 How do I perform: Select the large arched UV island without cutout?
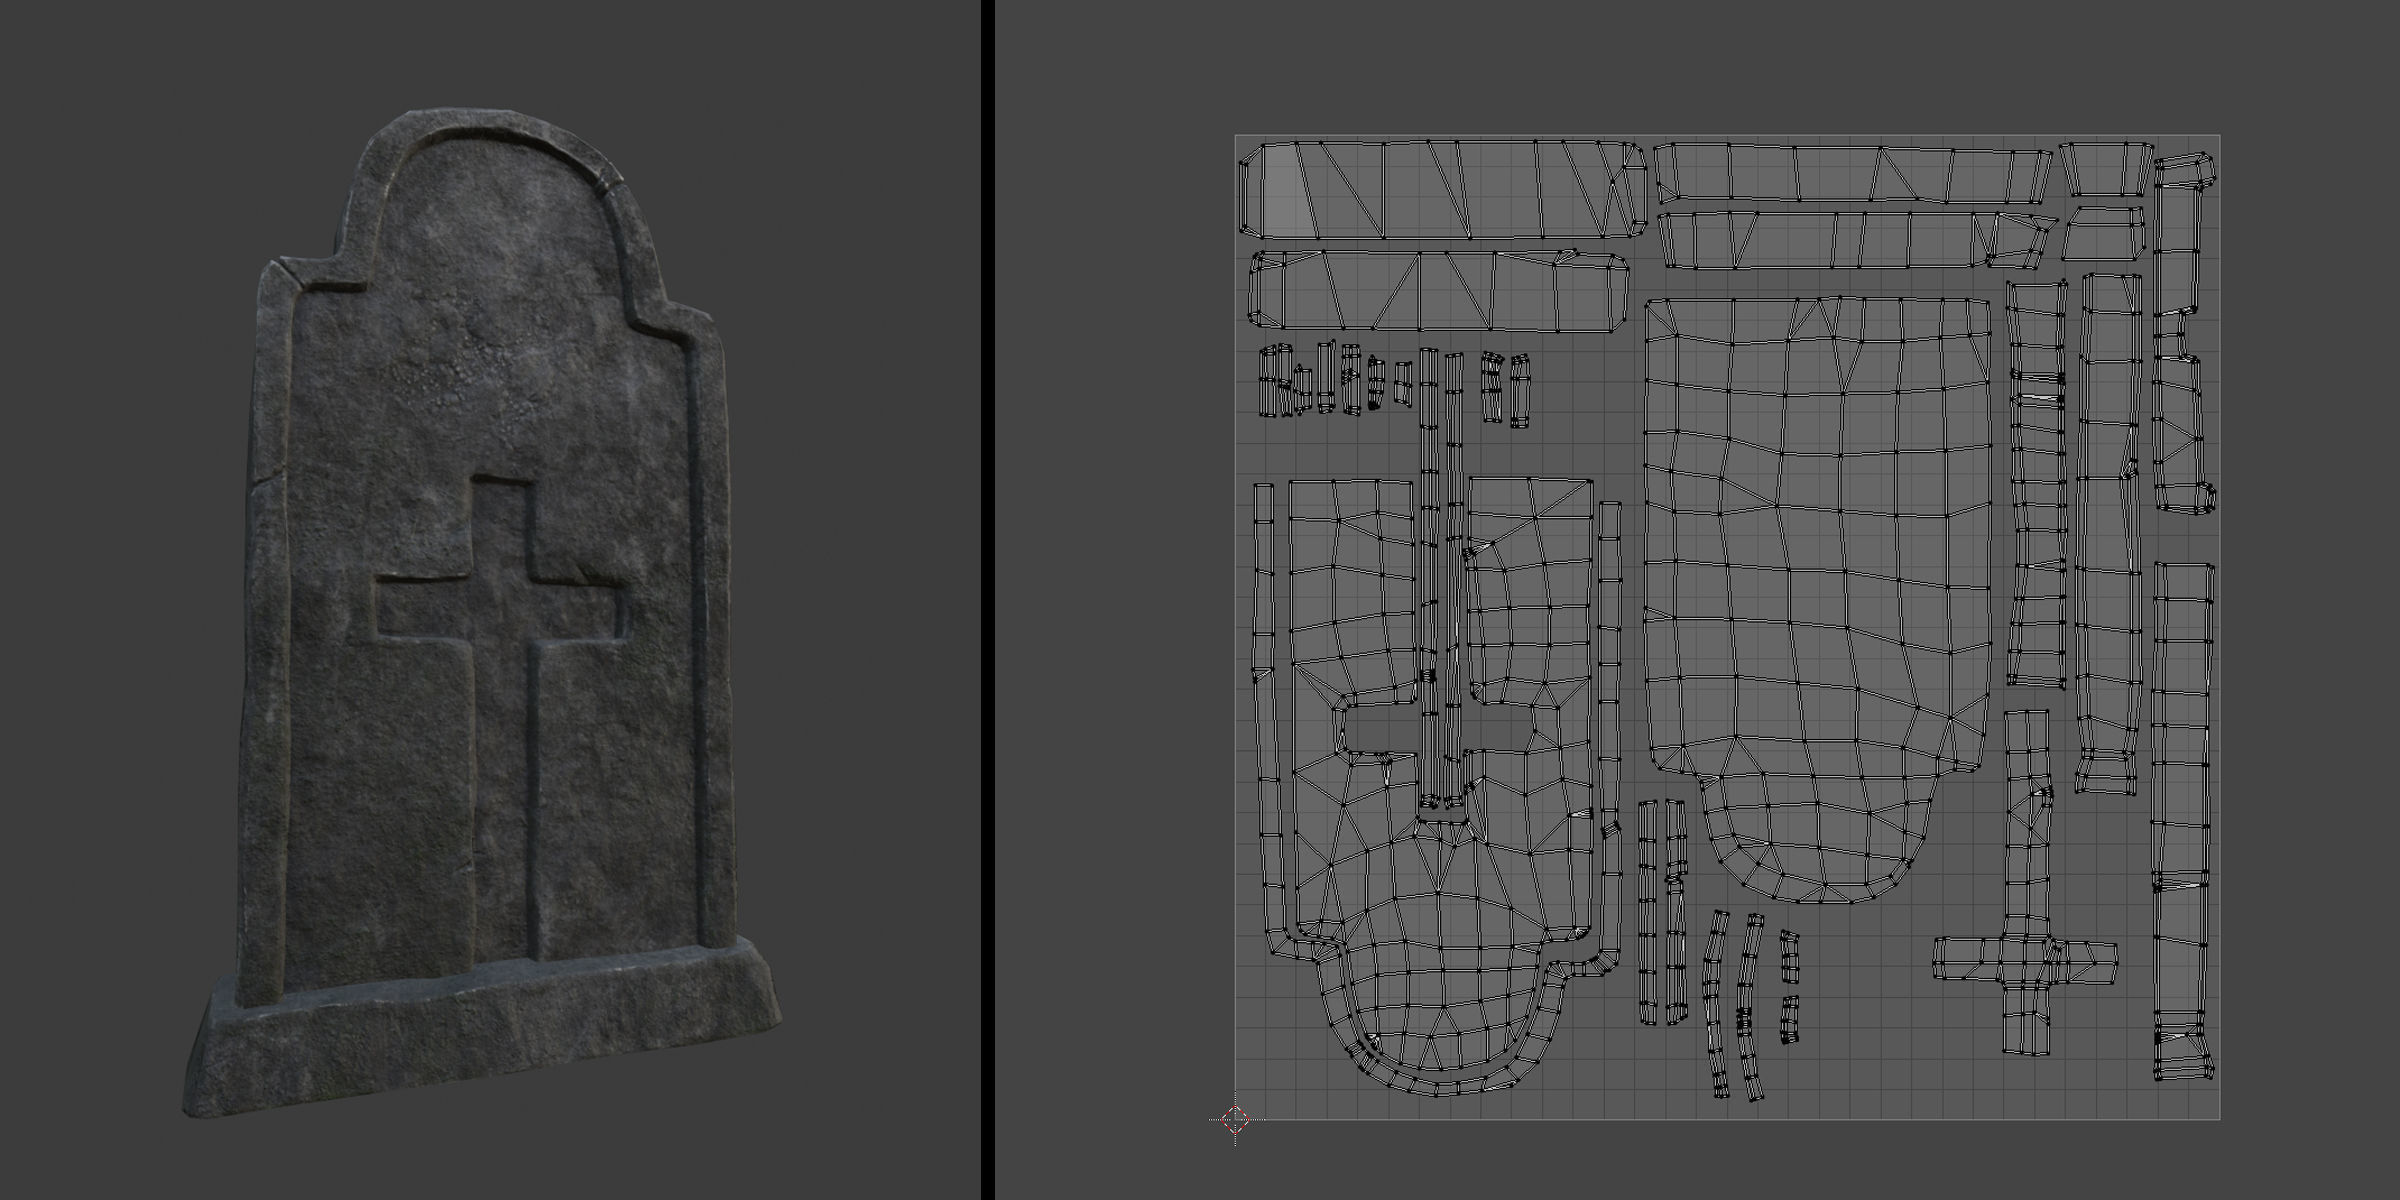[x=1817, y=601]
